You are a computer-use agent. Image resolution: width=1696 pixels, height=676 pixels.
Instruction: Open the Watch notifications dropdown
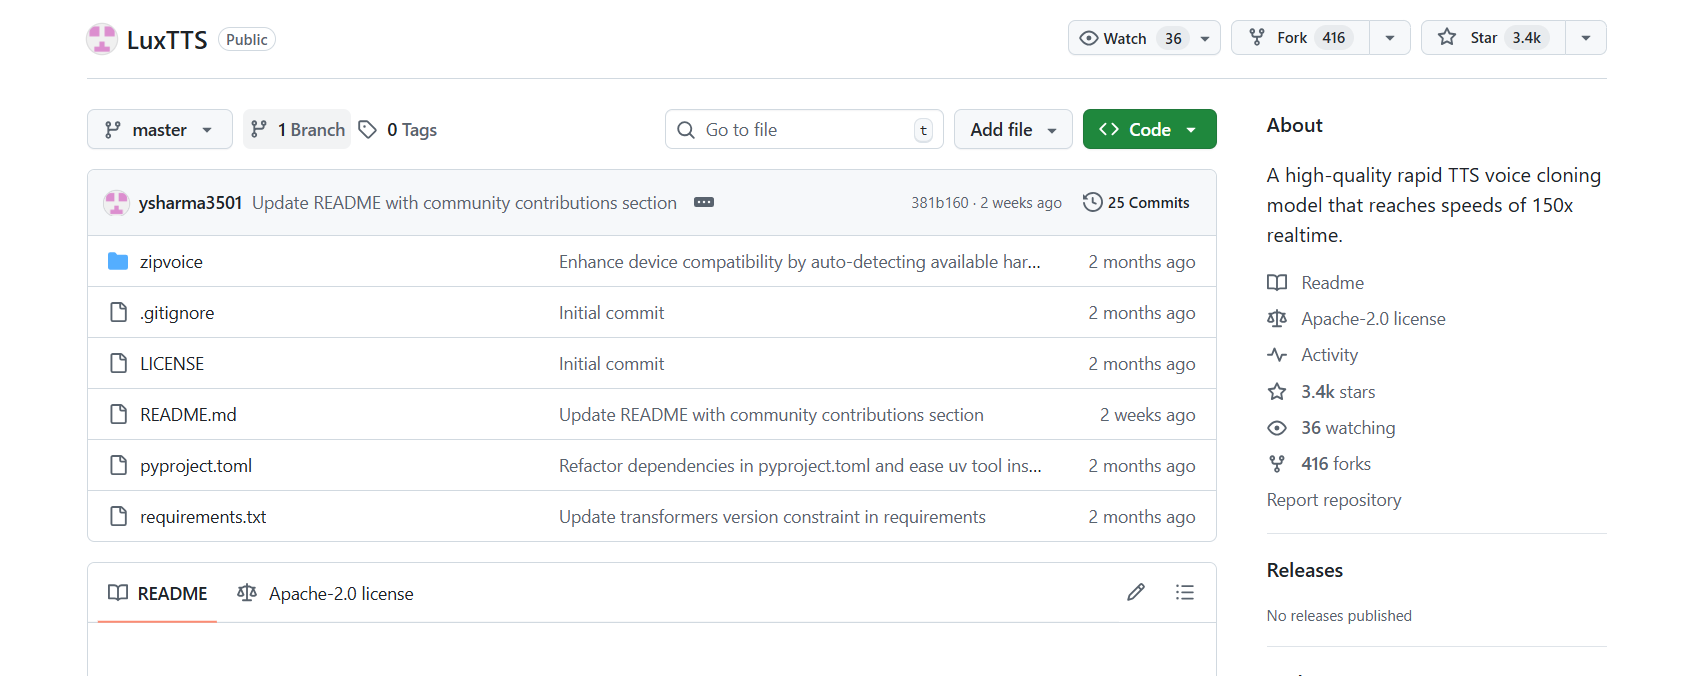coord(1205,39)
